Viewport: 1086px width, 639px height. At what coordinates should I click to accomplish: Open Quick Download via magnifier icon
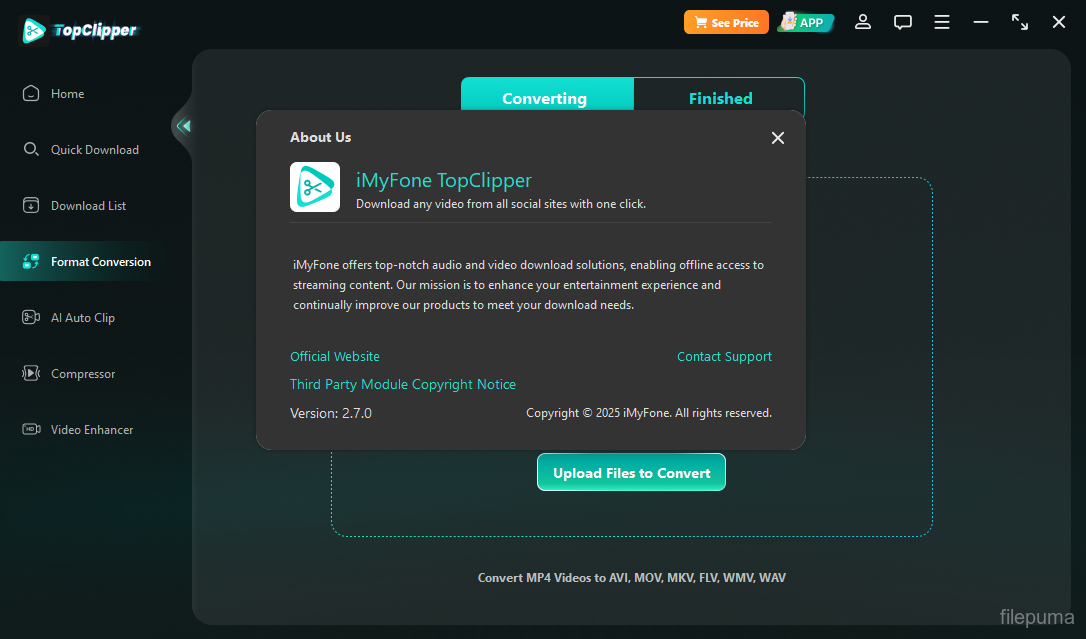[31, 150]
